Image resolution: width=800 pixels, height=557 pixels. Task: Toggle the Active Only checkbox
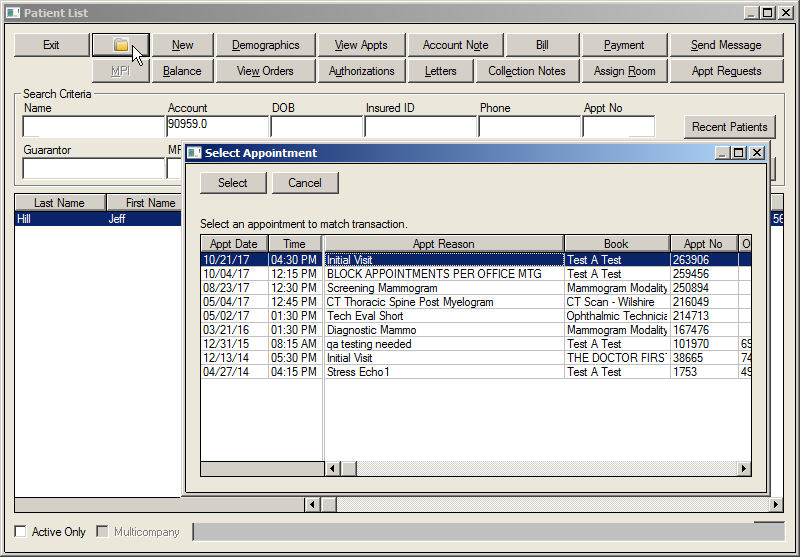coord(21,532)
